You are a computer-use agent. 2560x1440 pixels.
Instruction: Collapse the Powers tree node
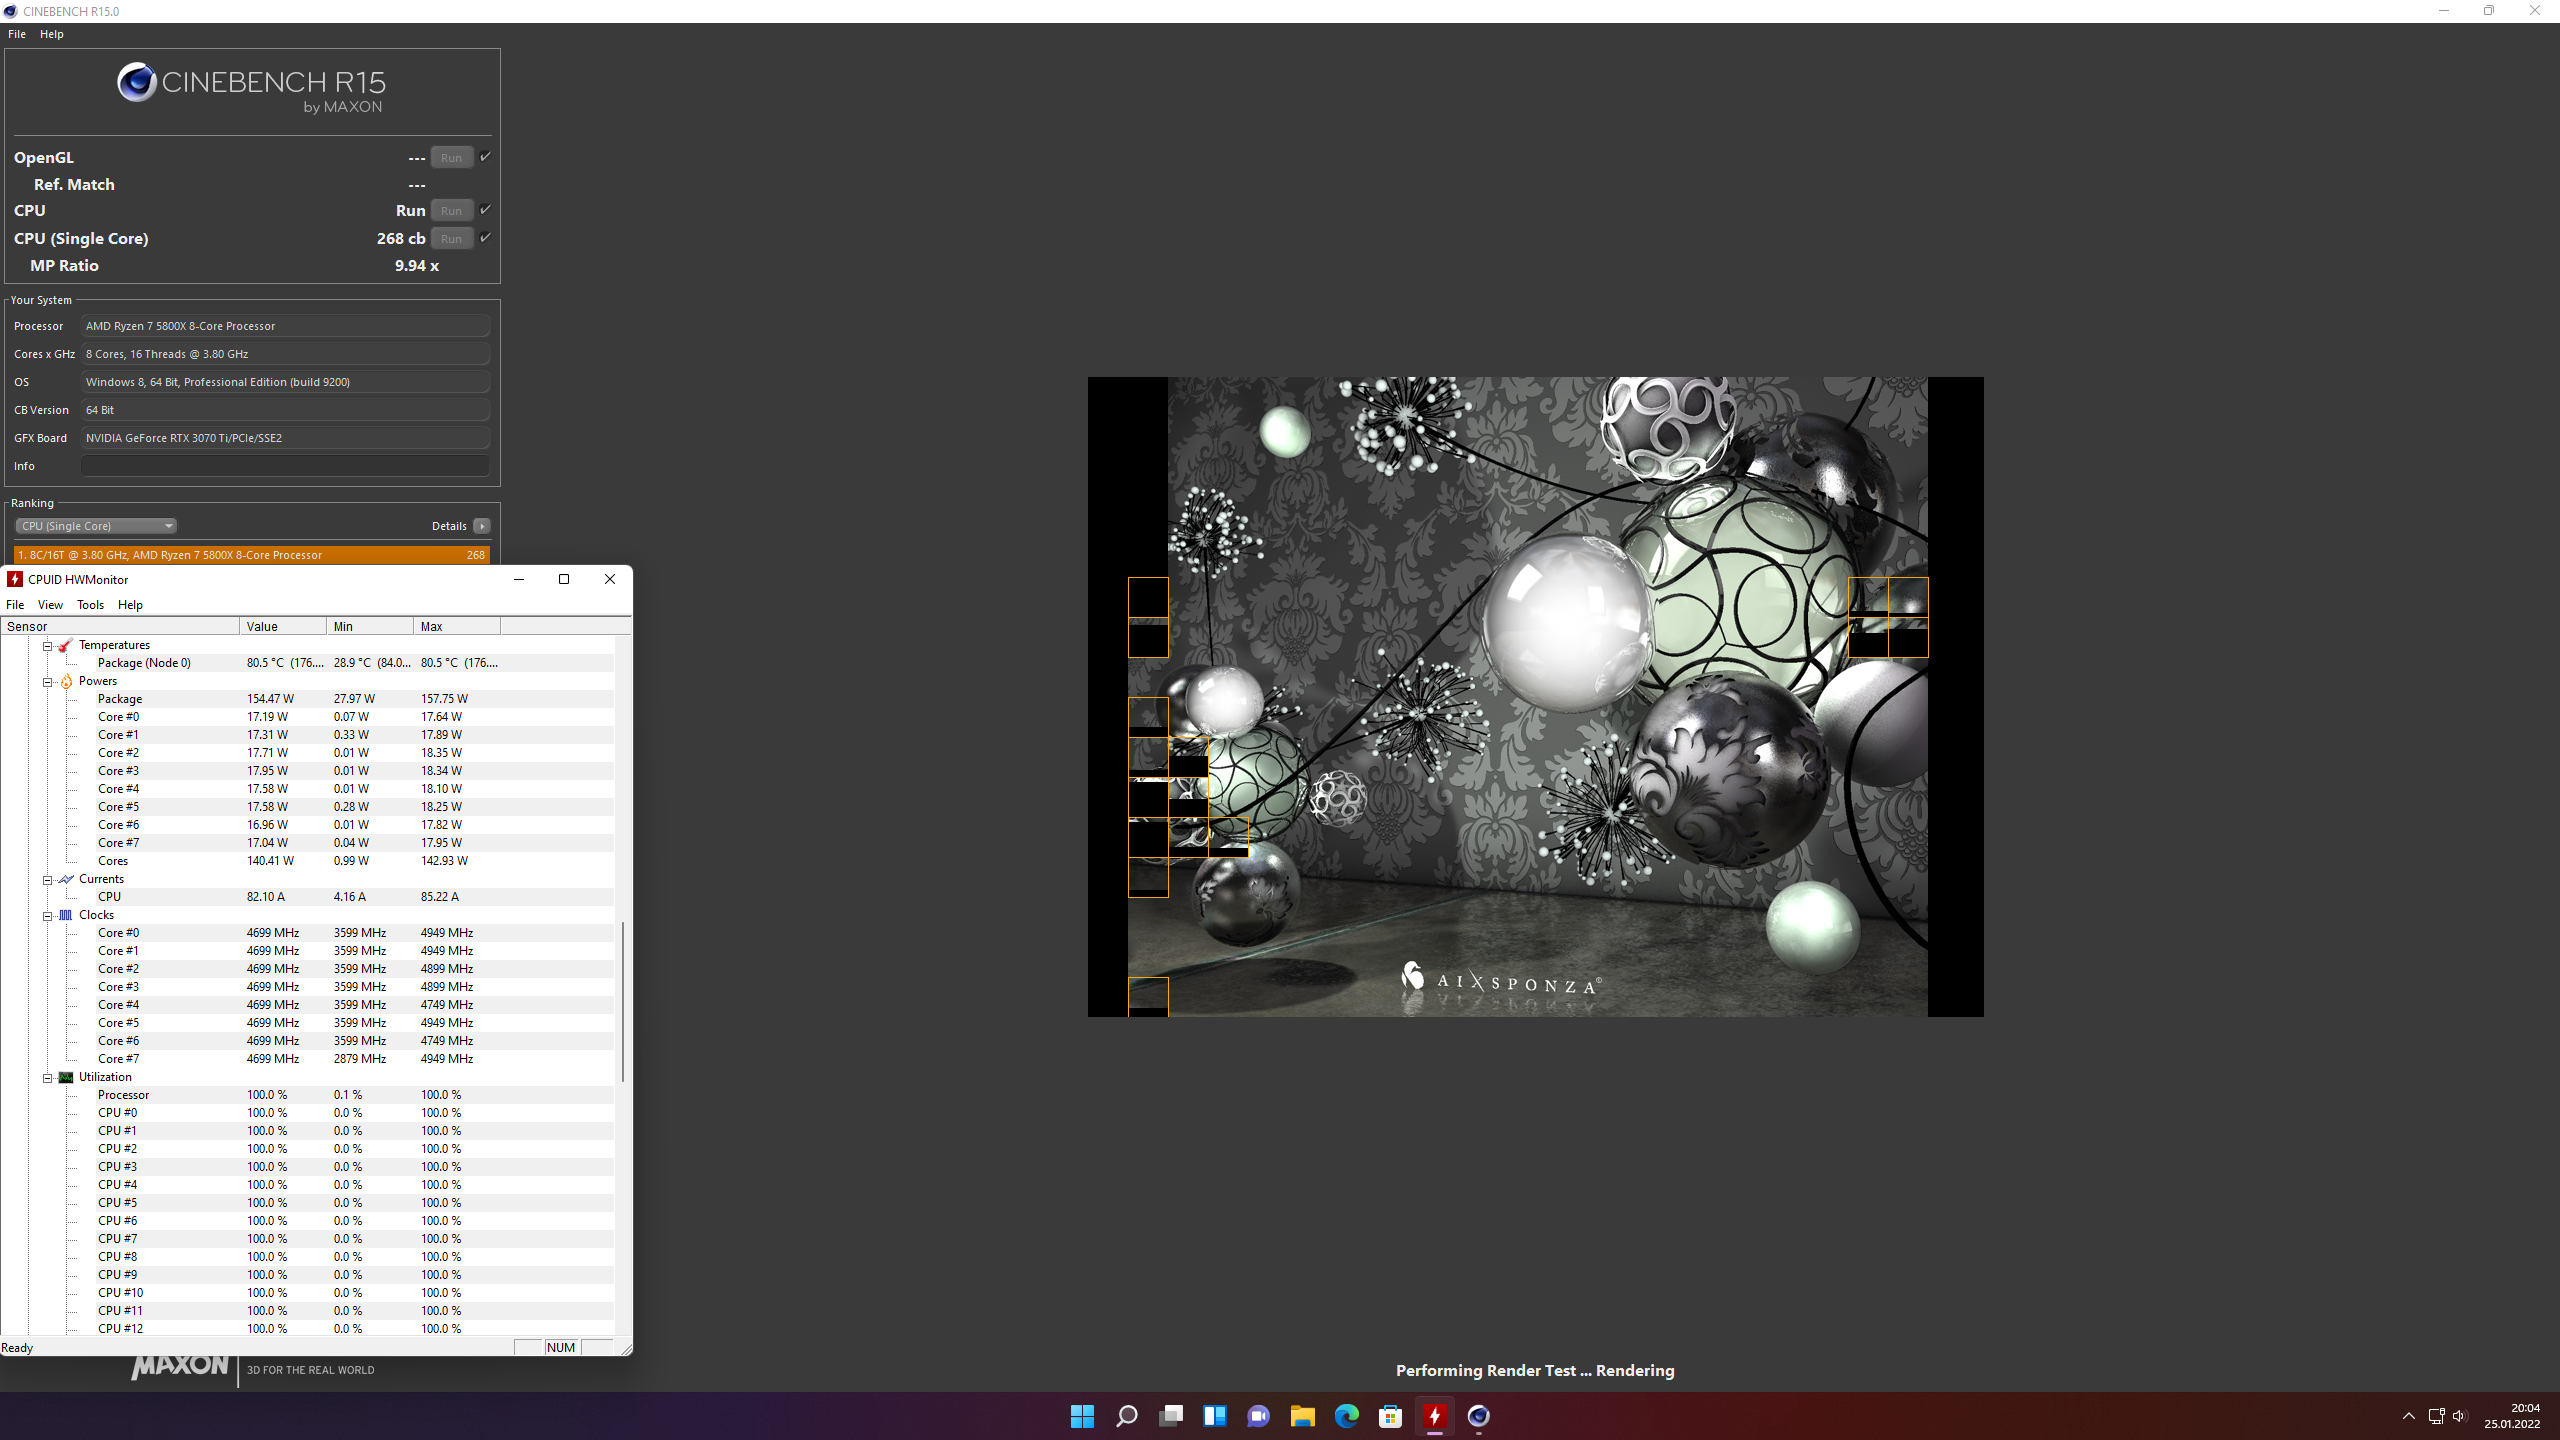point(47,682)
